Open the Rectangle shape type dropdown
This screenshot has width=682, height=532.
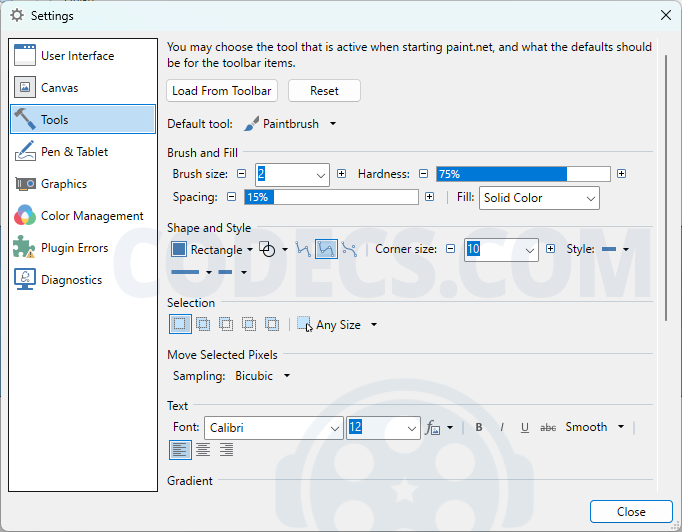point(212,250)
